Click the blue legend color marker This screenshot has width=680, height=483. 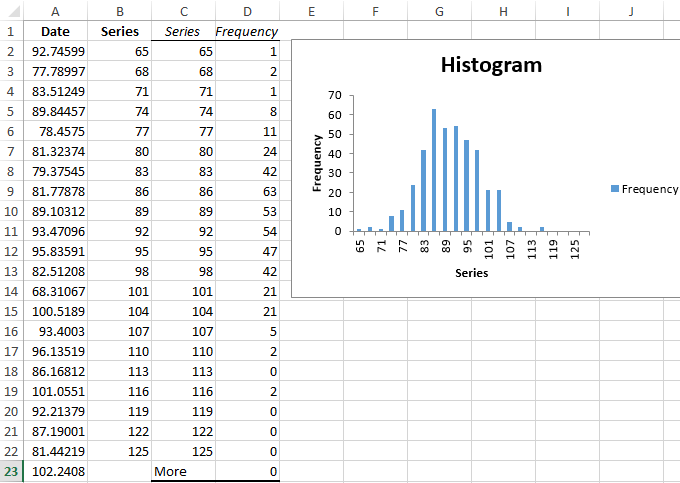pyautogui.click(x=614, y=189)
